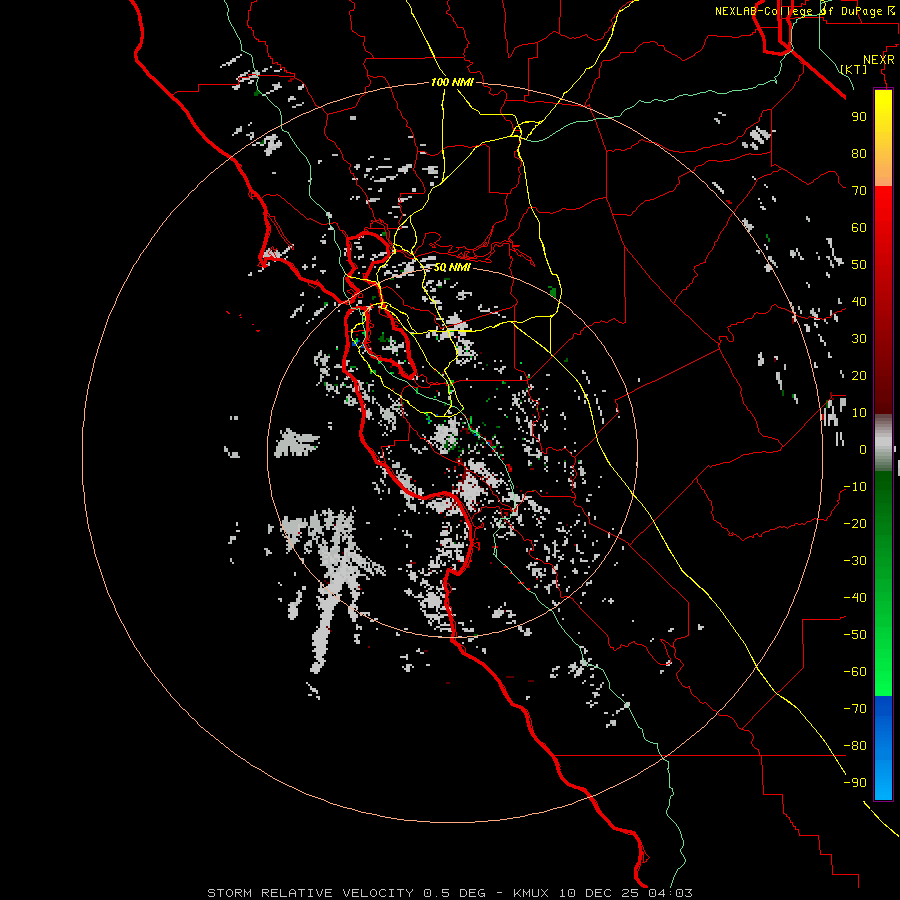Click the 04:03 timestamp
The image size is (900, 900).
coord(671,893)
